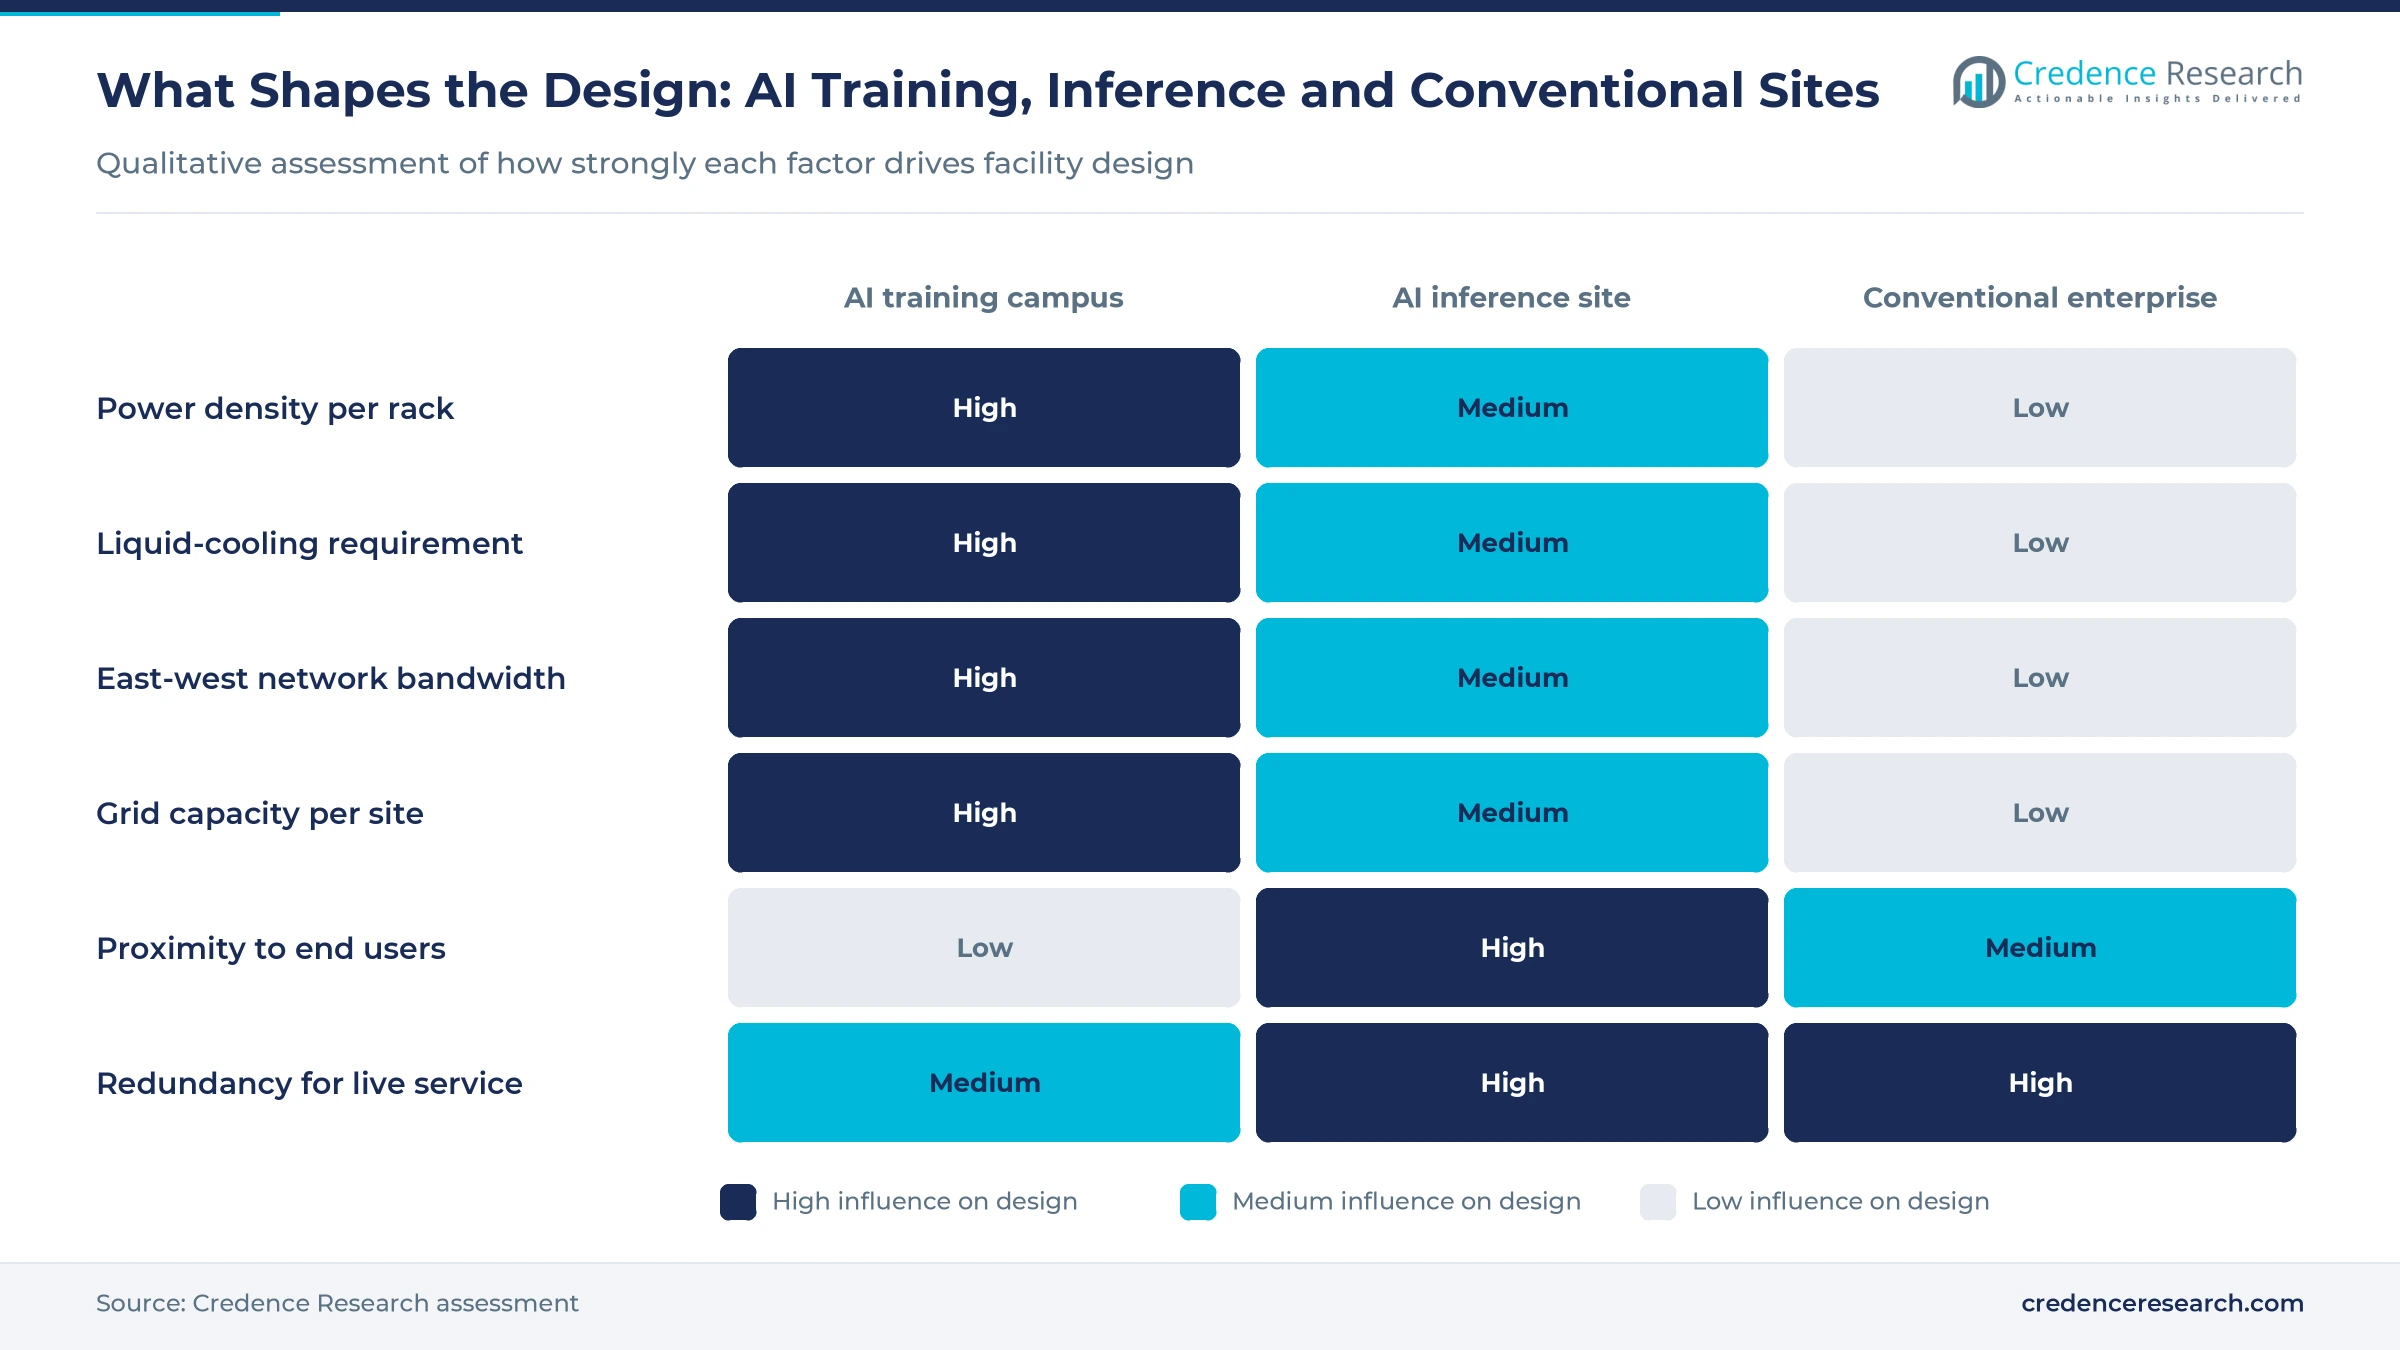Click the chart title about What Shapes the Design
2400x1350 pixels.
988,91
